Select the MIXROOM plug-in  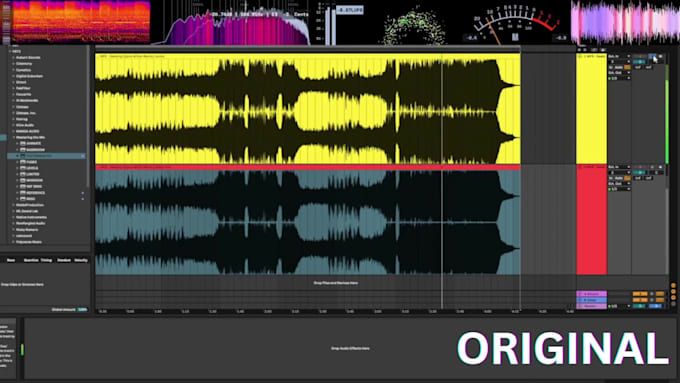coord(35,180)
